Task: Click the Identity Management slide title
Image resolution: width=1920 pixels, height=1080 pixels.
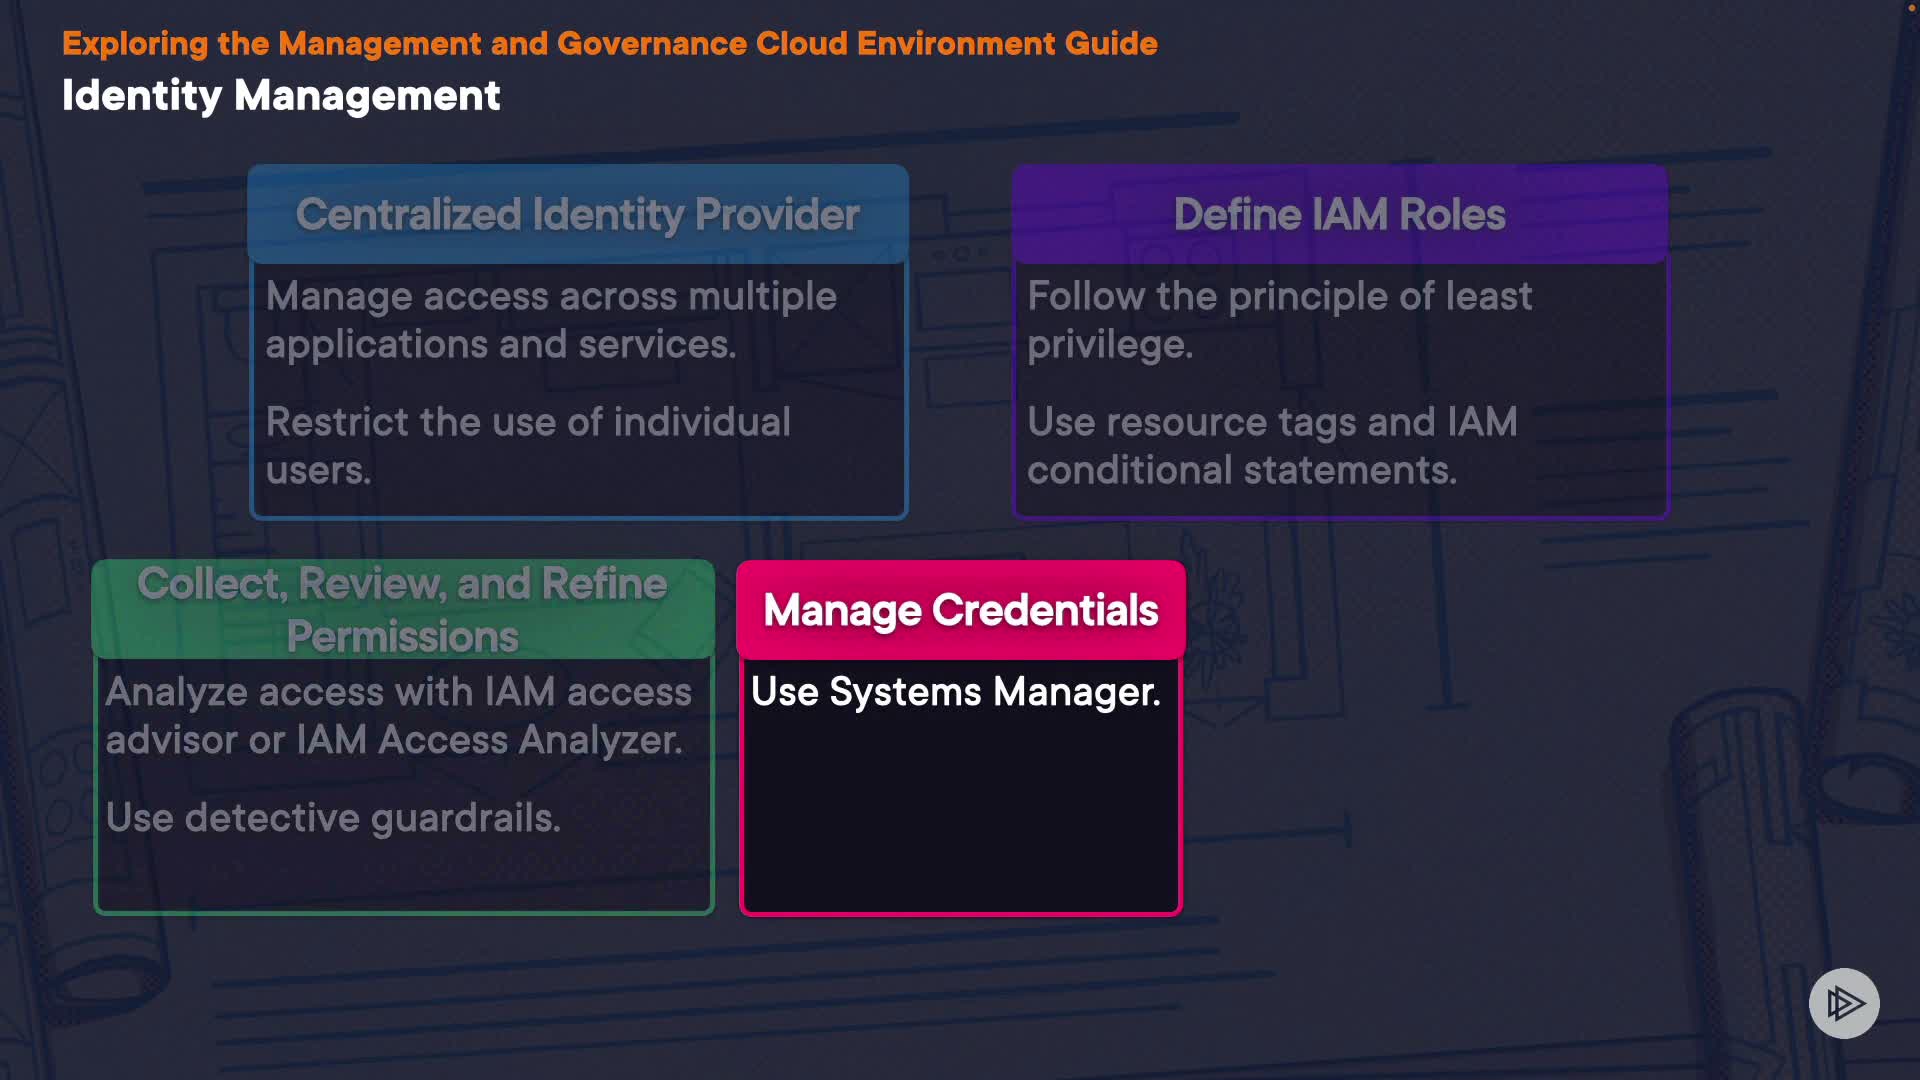Action: click(x=281, y=96)
